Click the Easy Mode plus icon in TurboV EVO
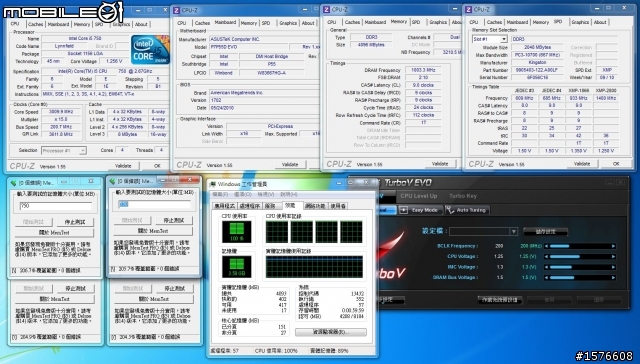The height and width of the screenshot is (364, 640). click(403, 210)
